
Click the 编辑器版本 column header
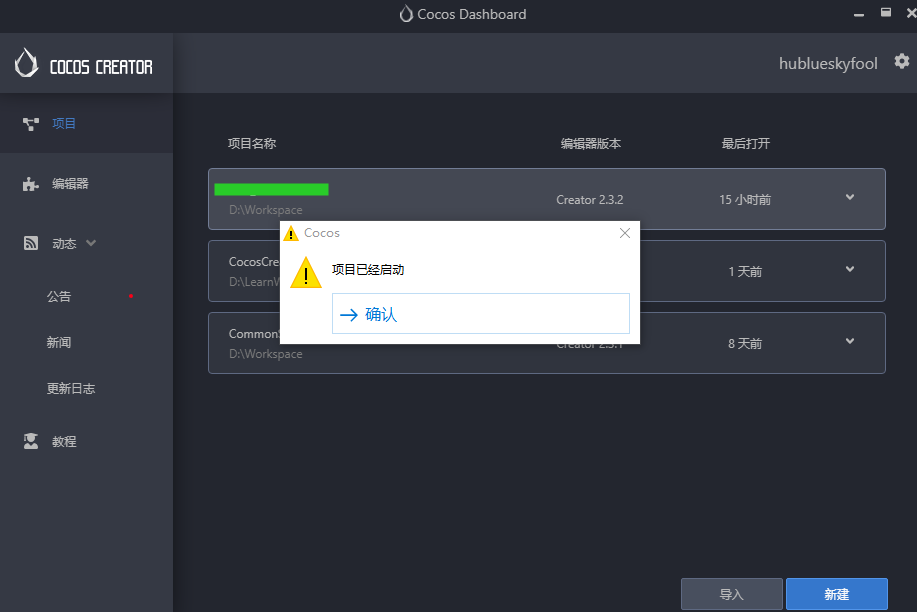[x=591, y=143]
